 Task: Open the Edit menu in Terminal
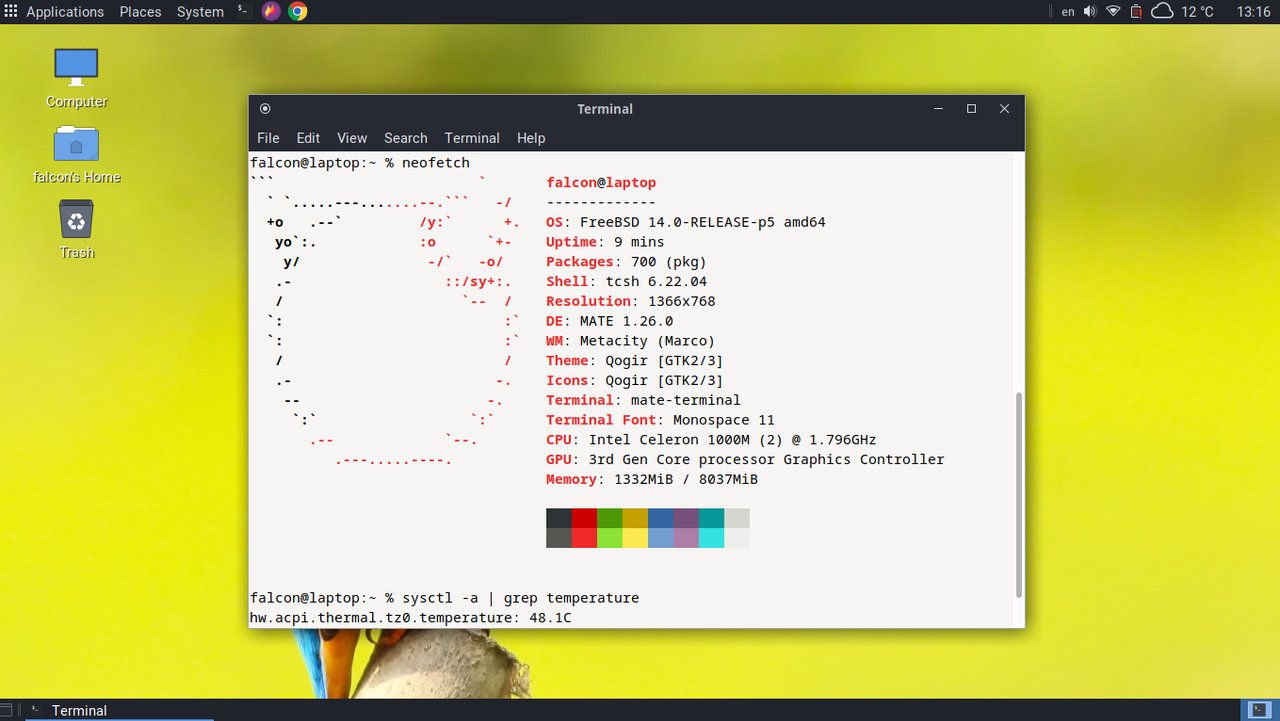pyautogui.click(x=308, y=138)
